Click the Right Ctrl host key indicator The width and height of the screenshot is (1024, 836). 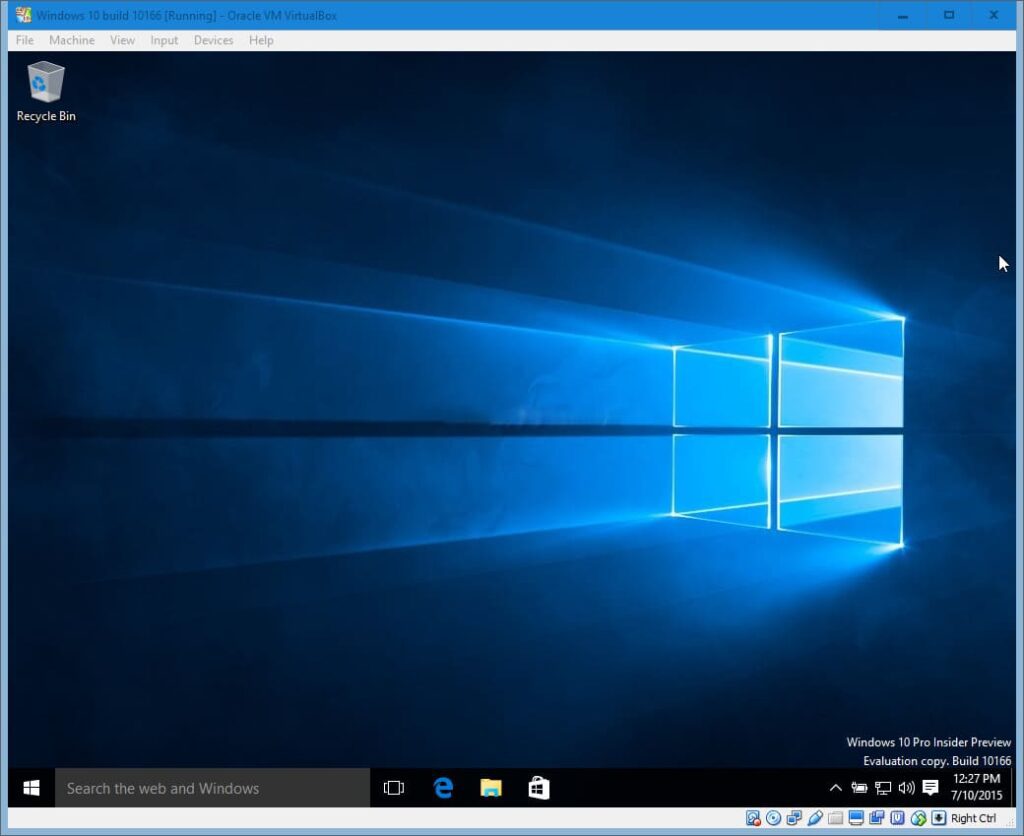click(x=972, y=818)
